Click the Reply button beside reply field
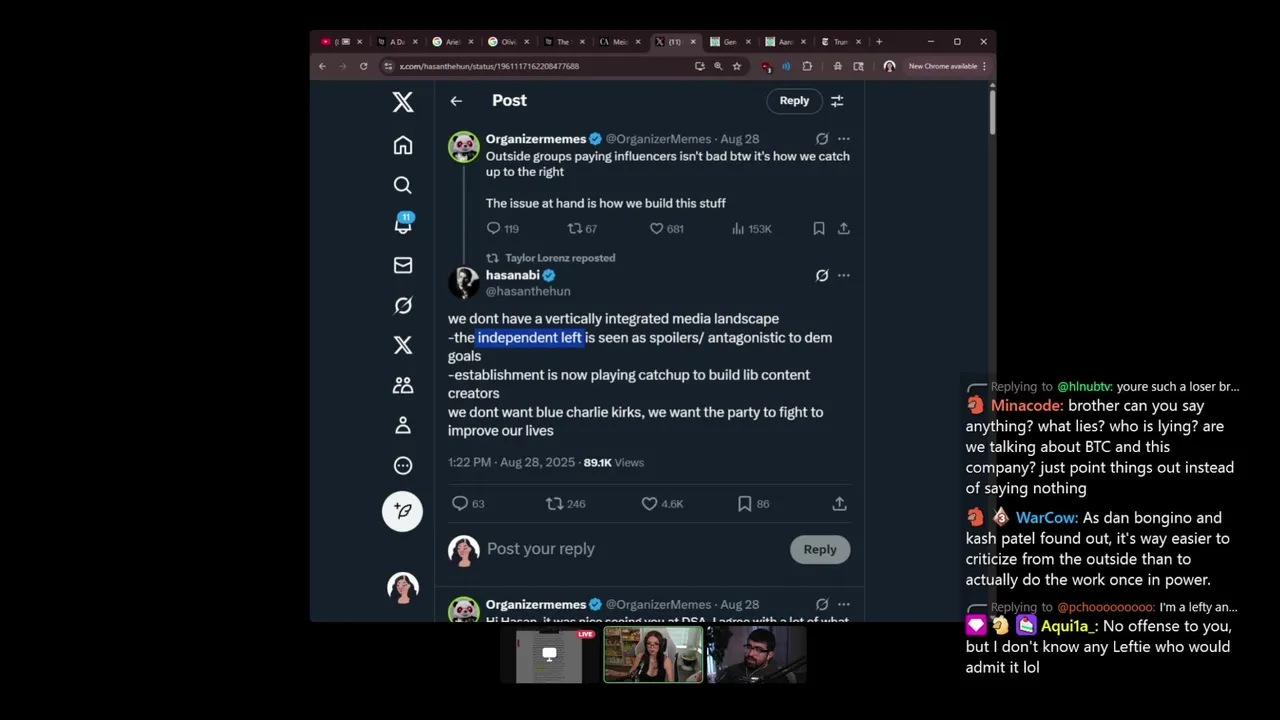This screenshot has height=720, width=1280. tap(820, 549)
